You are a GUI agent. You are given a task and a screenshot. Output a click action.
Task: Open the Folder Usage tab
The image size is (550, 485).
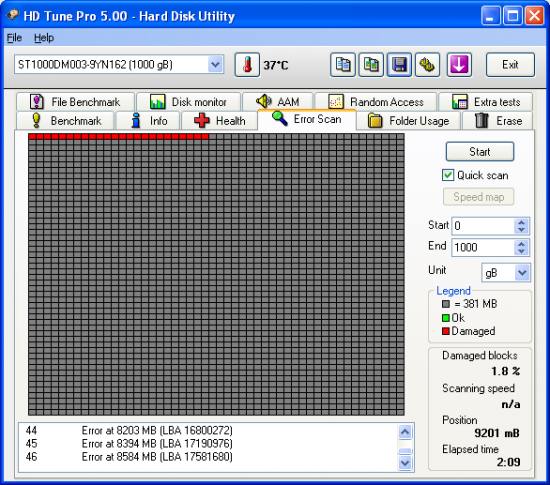point(408,121)
